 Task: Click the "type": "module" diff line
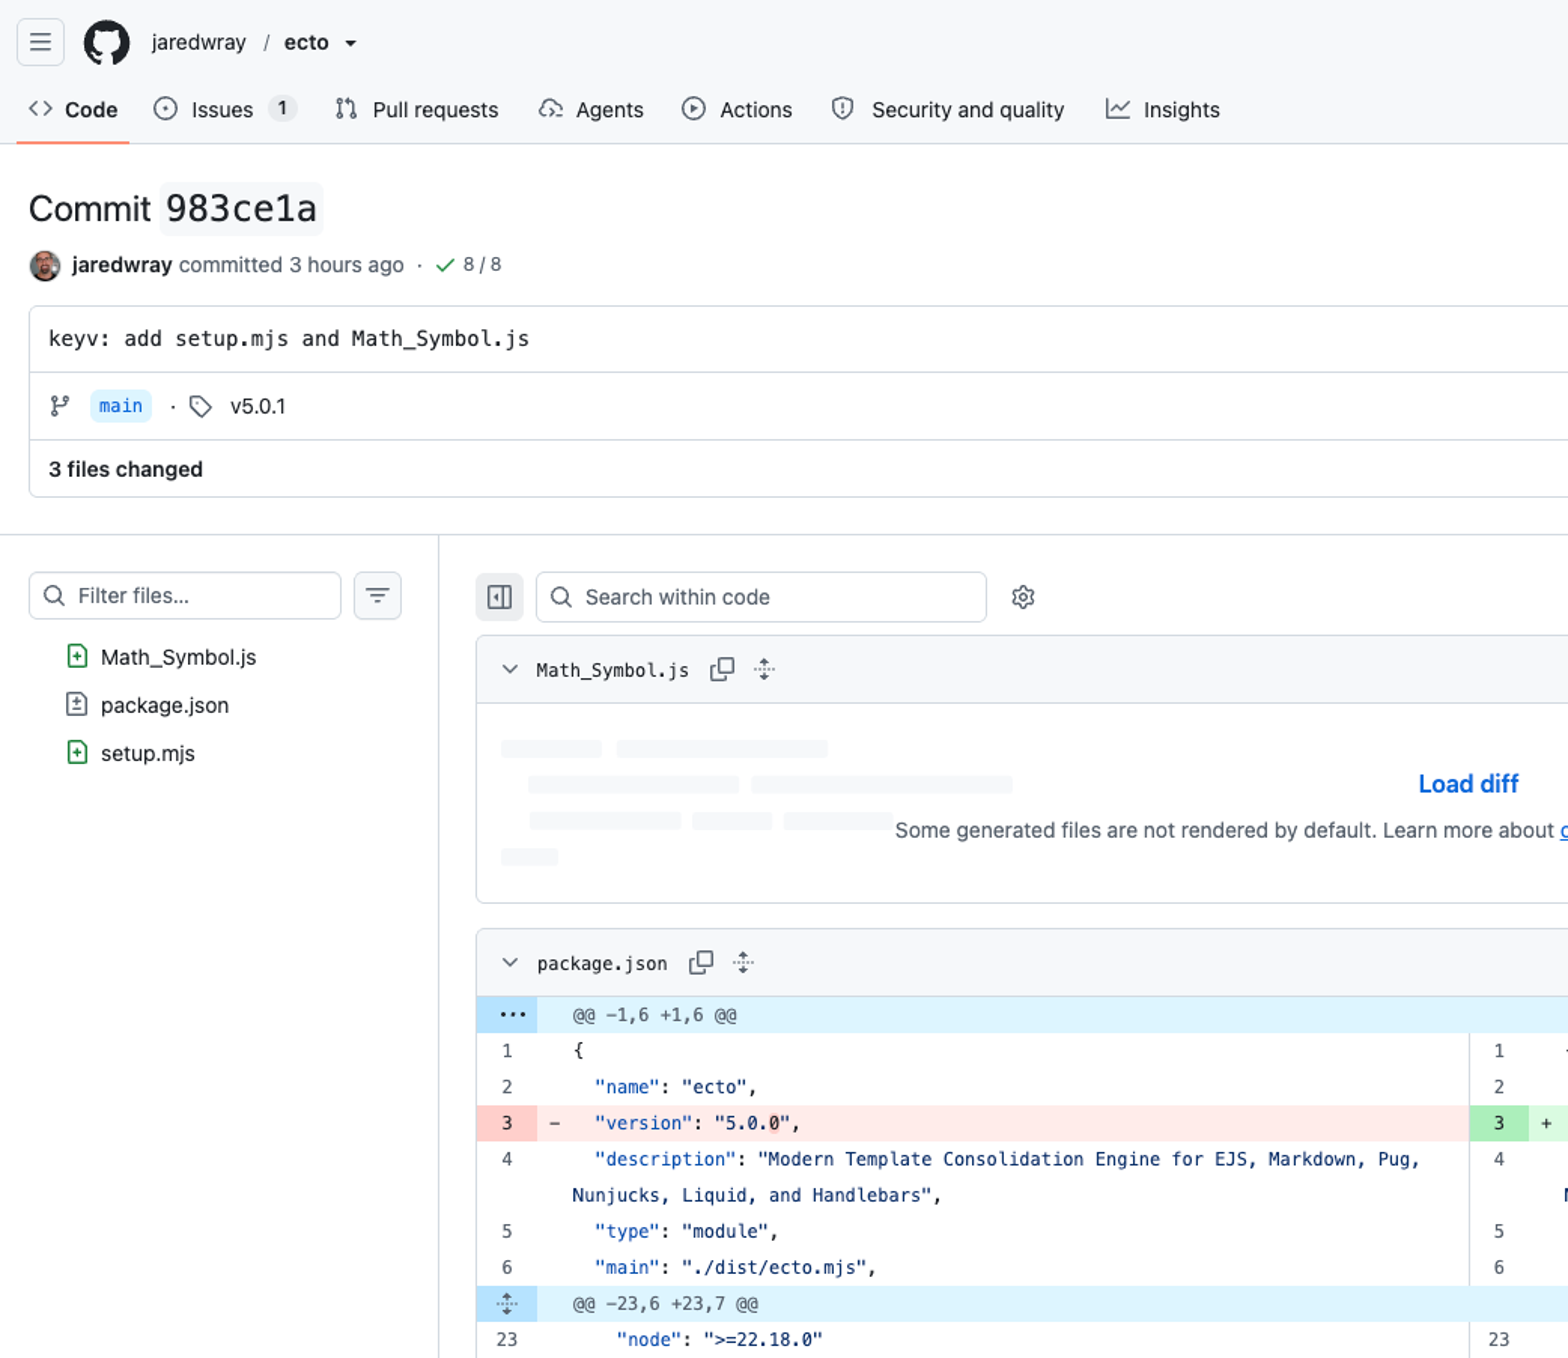click(x=972, y=1231)
